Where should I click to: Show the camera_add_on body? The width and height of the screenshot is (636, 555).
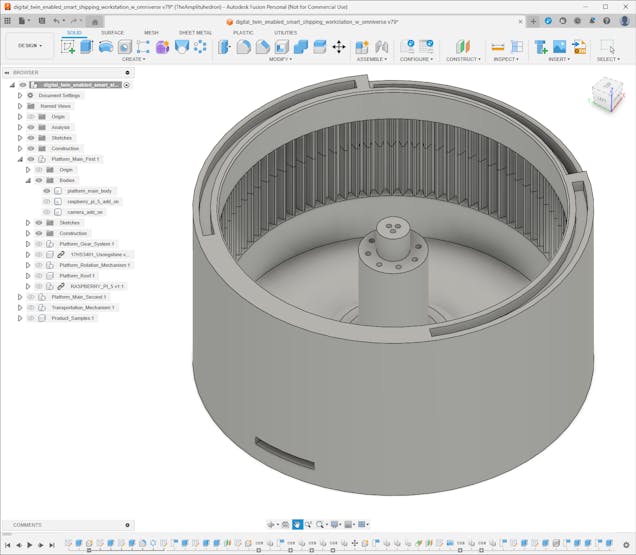click(x=46, y=212)
